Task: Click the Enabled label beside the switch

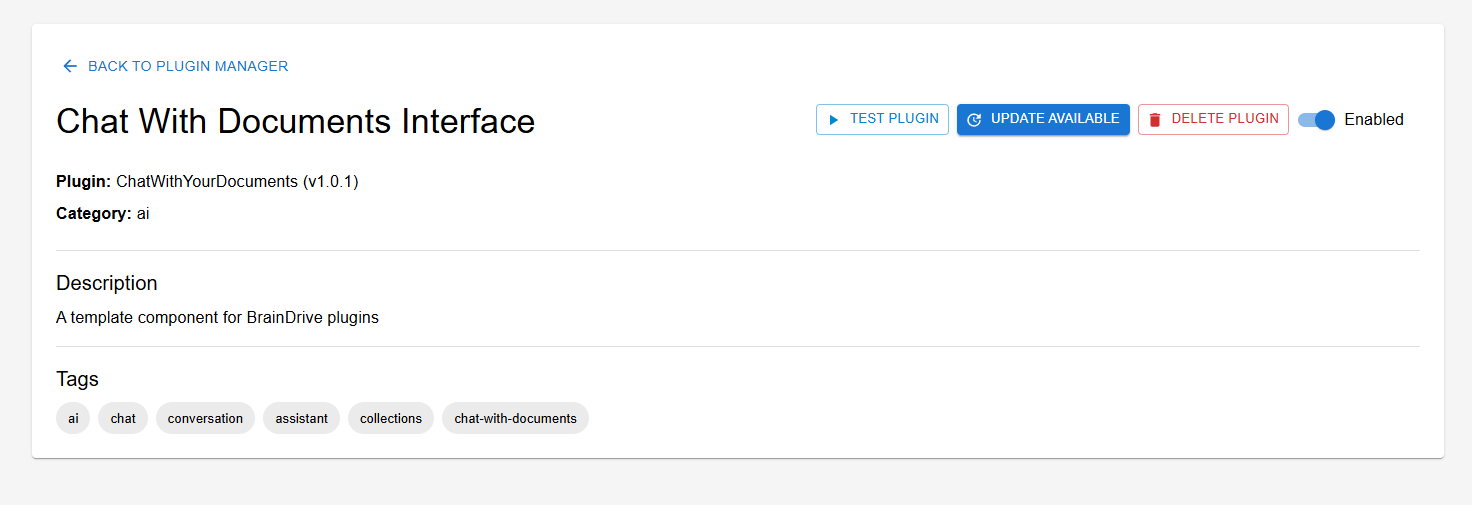Action: [x=1373, y=120]
